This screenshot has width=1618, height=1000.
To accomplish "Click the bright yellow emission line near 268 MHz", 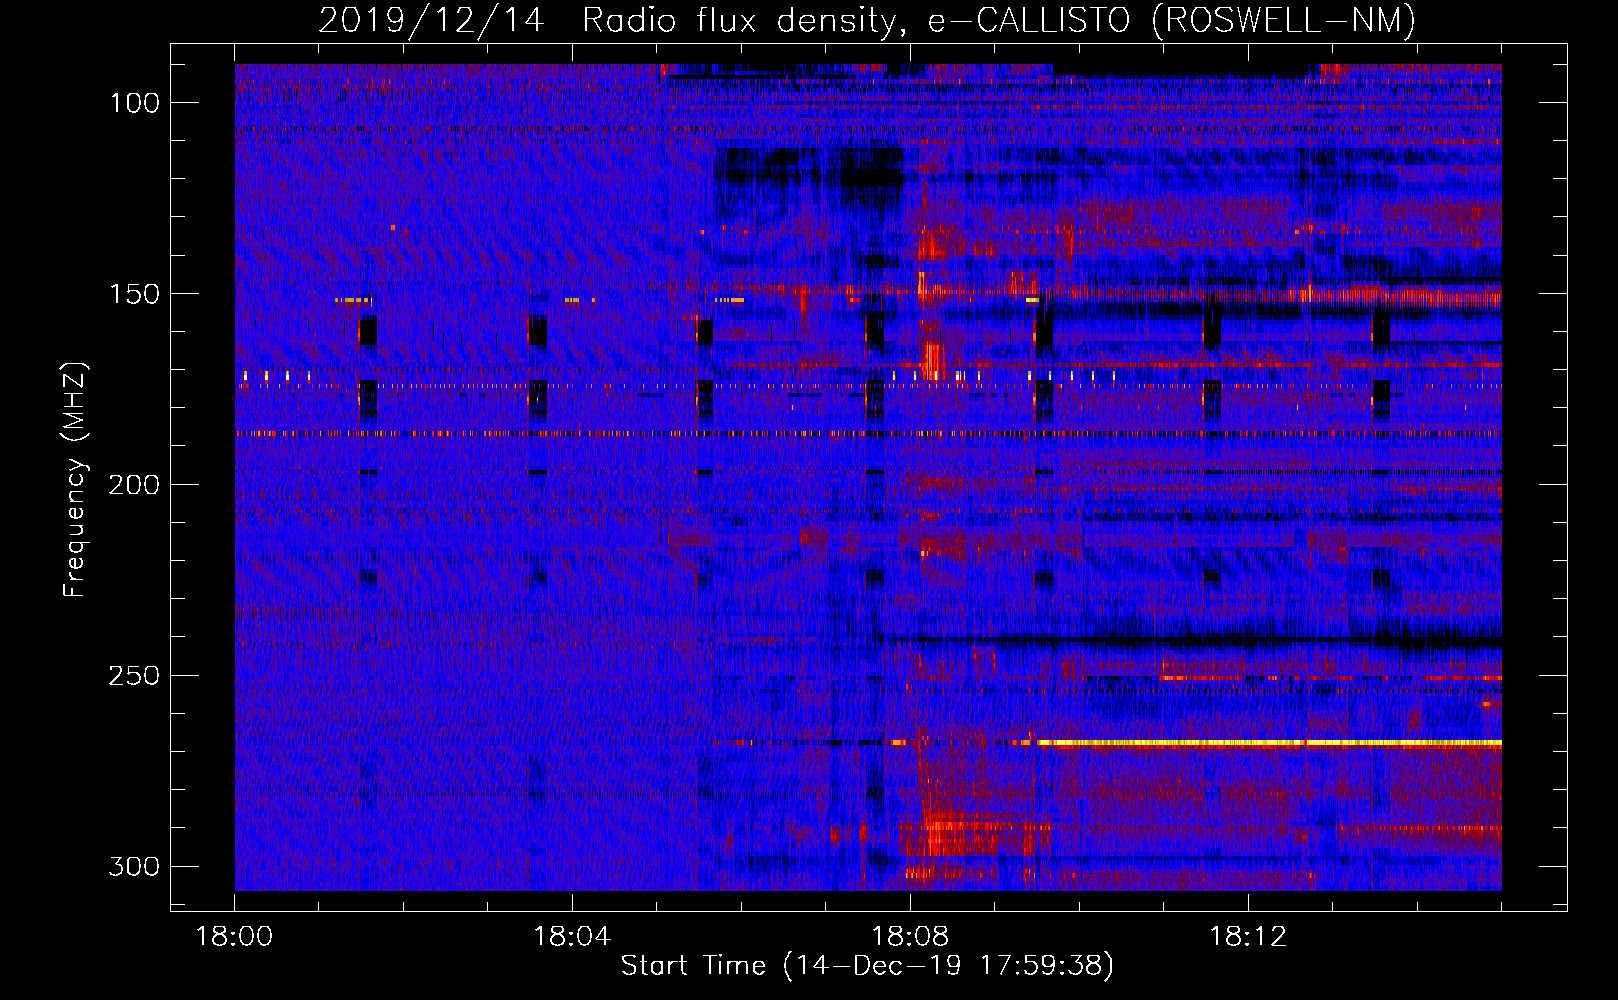I will point(1270,743).
